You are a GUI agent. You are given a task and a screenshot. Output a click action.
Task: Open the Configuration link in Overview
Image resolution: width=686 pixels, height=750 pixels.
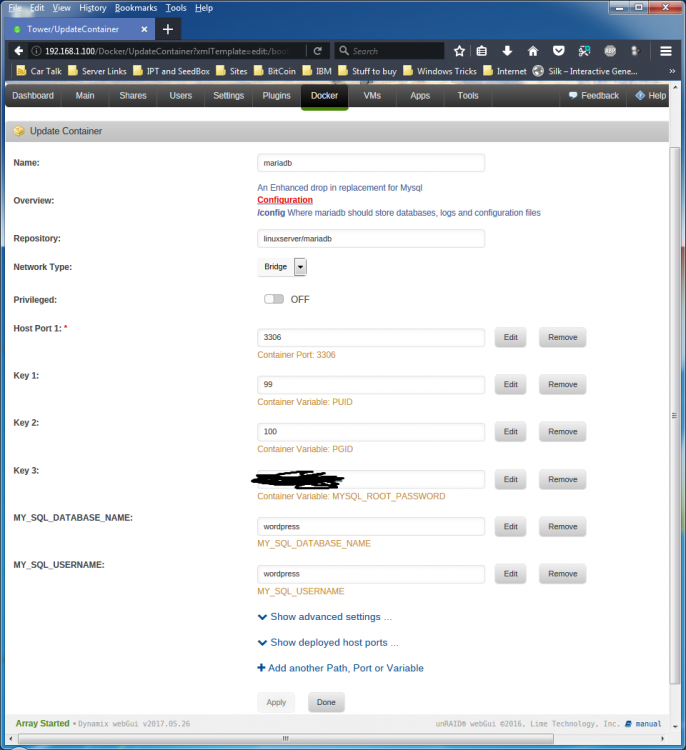coord(285,200)
